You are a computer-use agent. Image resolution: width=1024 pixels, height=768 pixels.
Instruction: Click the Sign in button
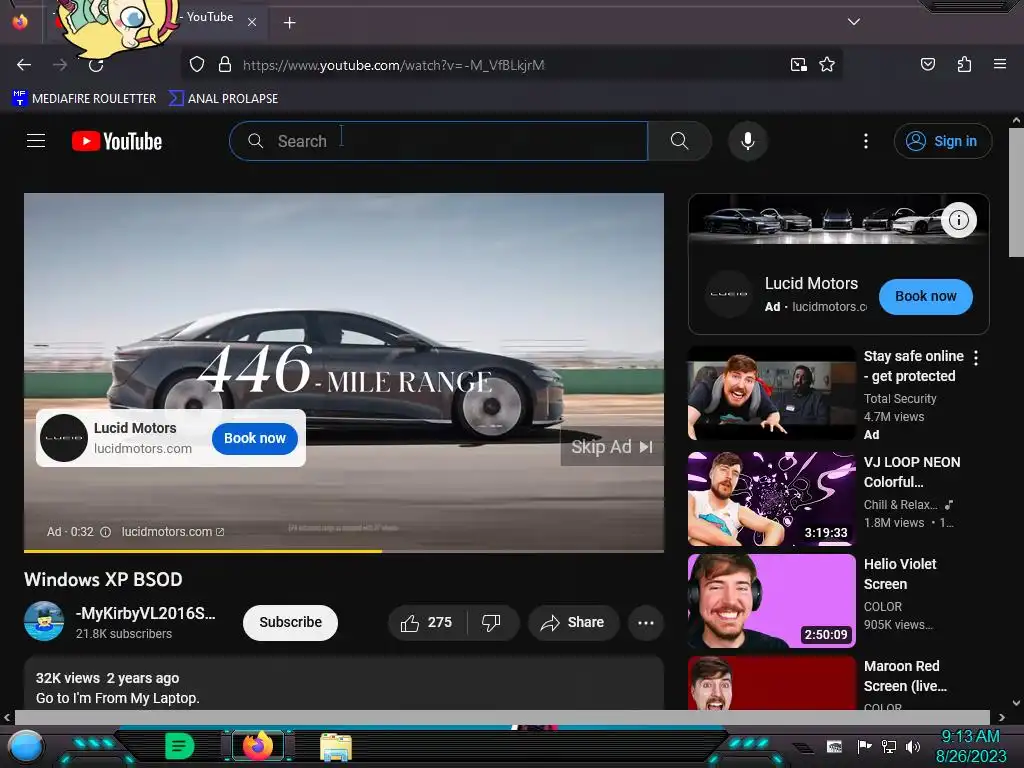pyautogui.click(x=942, y=141)
